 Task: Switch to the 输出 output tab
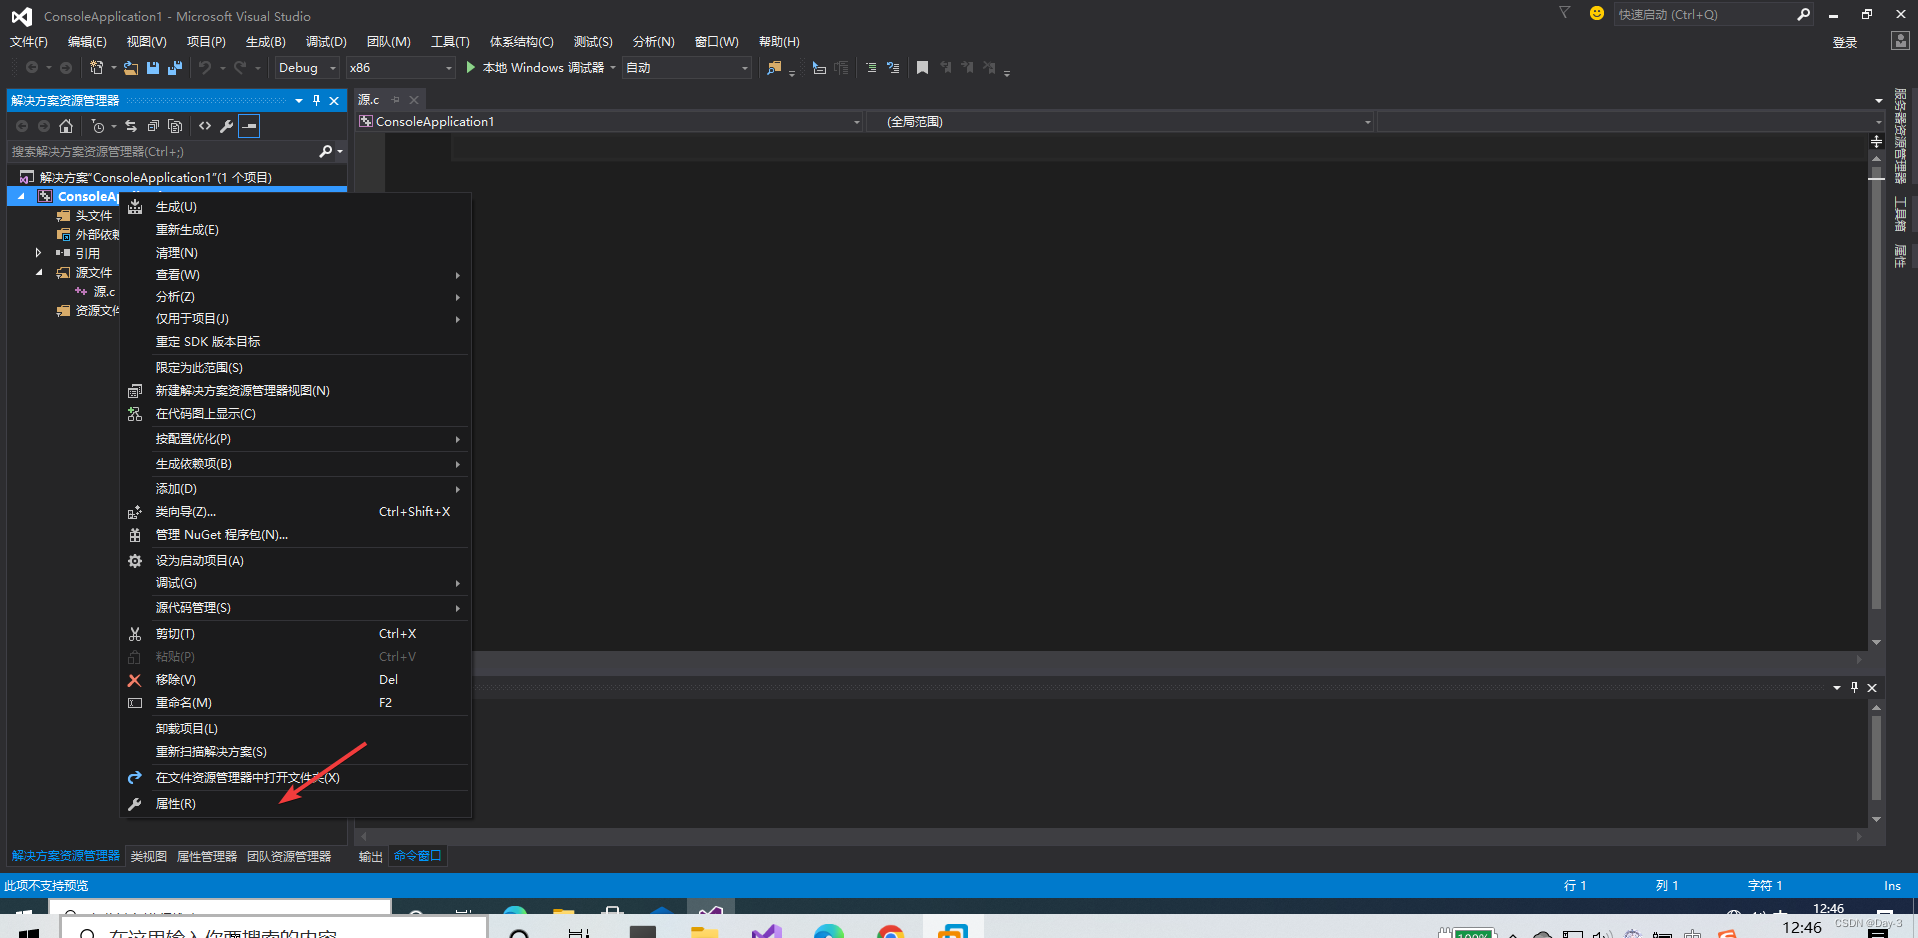tap(371, 857)
